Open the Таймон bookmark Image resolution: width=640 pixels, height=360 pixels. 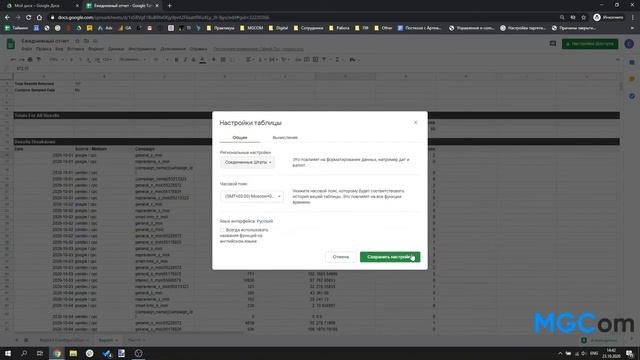[16, 28]
